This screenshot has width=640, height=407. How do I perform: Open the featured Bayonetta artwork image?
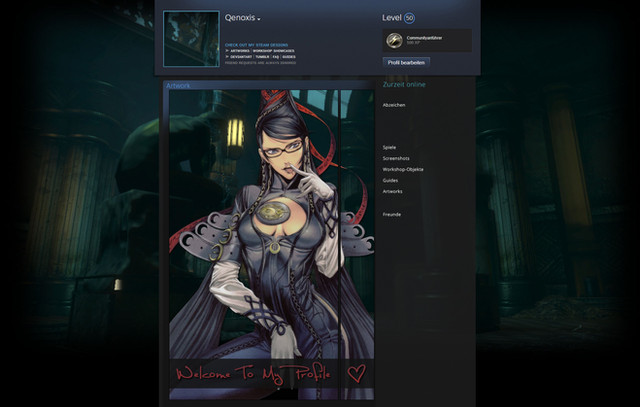pos(254,244)
